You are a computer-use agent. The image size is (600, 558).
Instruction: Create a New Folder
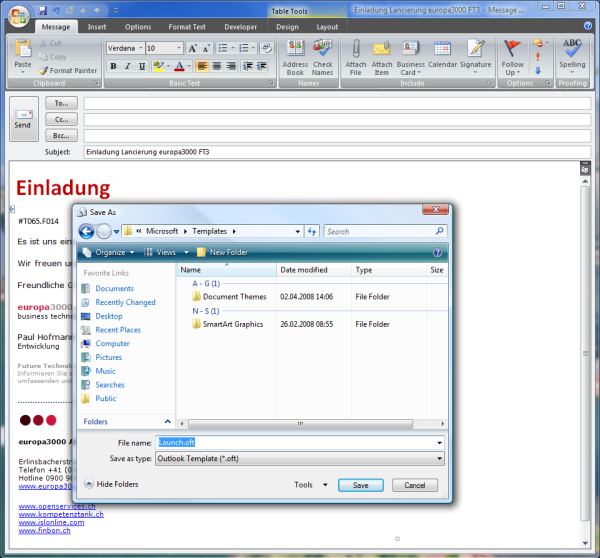point(222,252)
